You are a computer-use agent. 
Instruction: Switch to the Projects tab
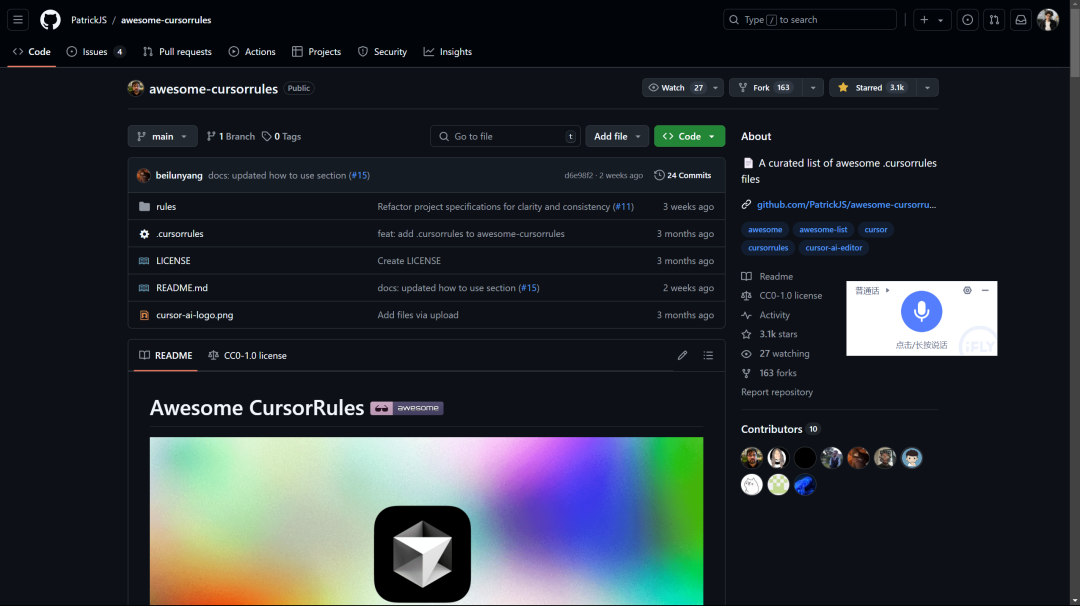point(316,52)
